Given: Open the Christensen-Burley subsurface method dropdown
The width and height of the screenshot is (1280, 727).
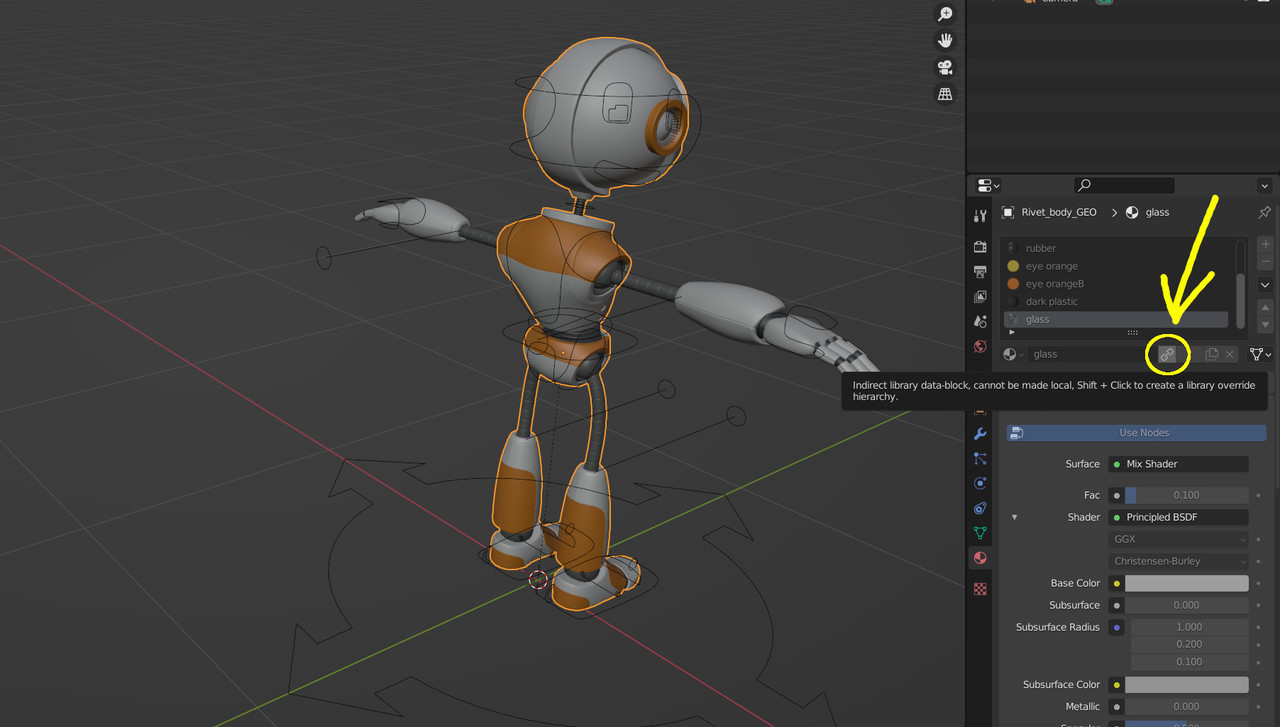Looking at the screenshot, I should click(1180, 561).
